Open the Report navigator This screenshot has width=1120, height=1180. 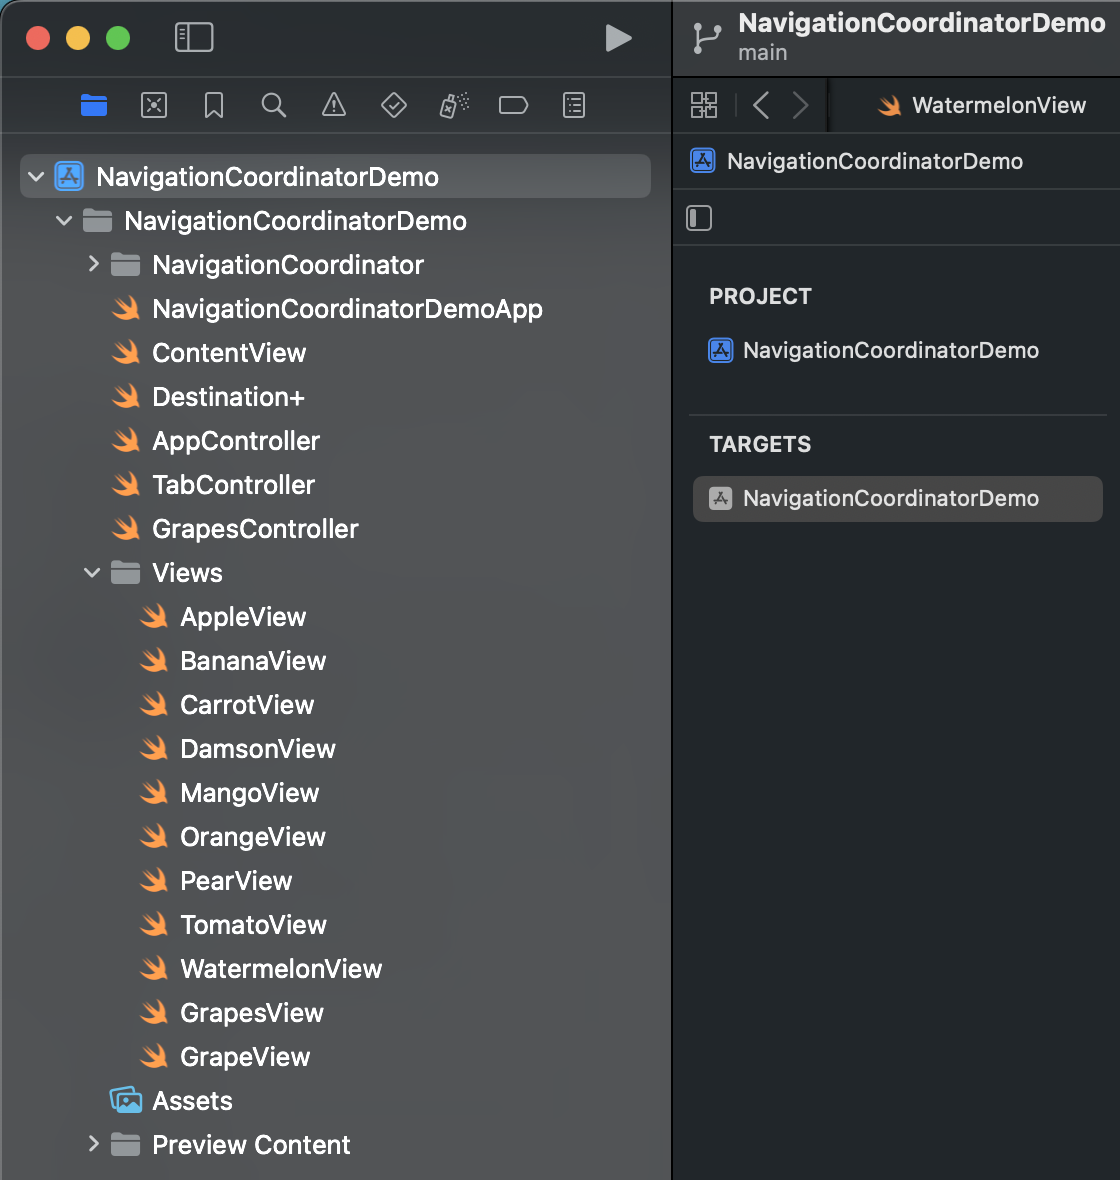click(574, 105)
